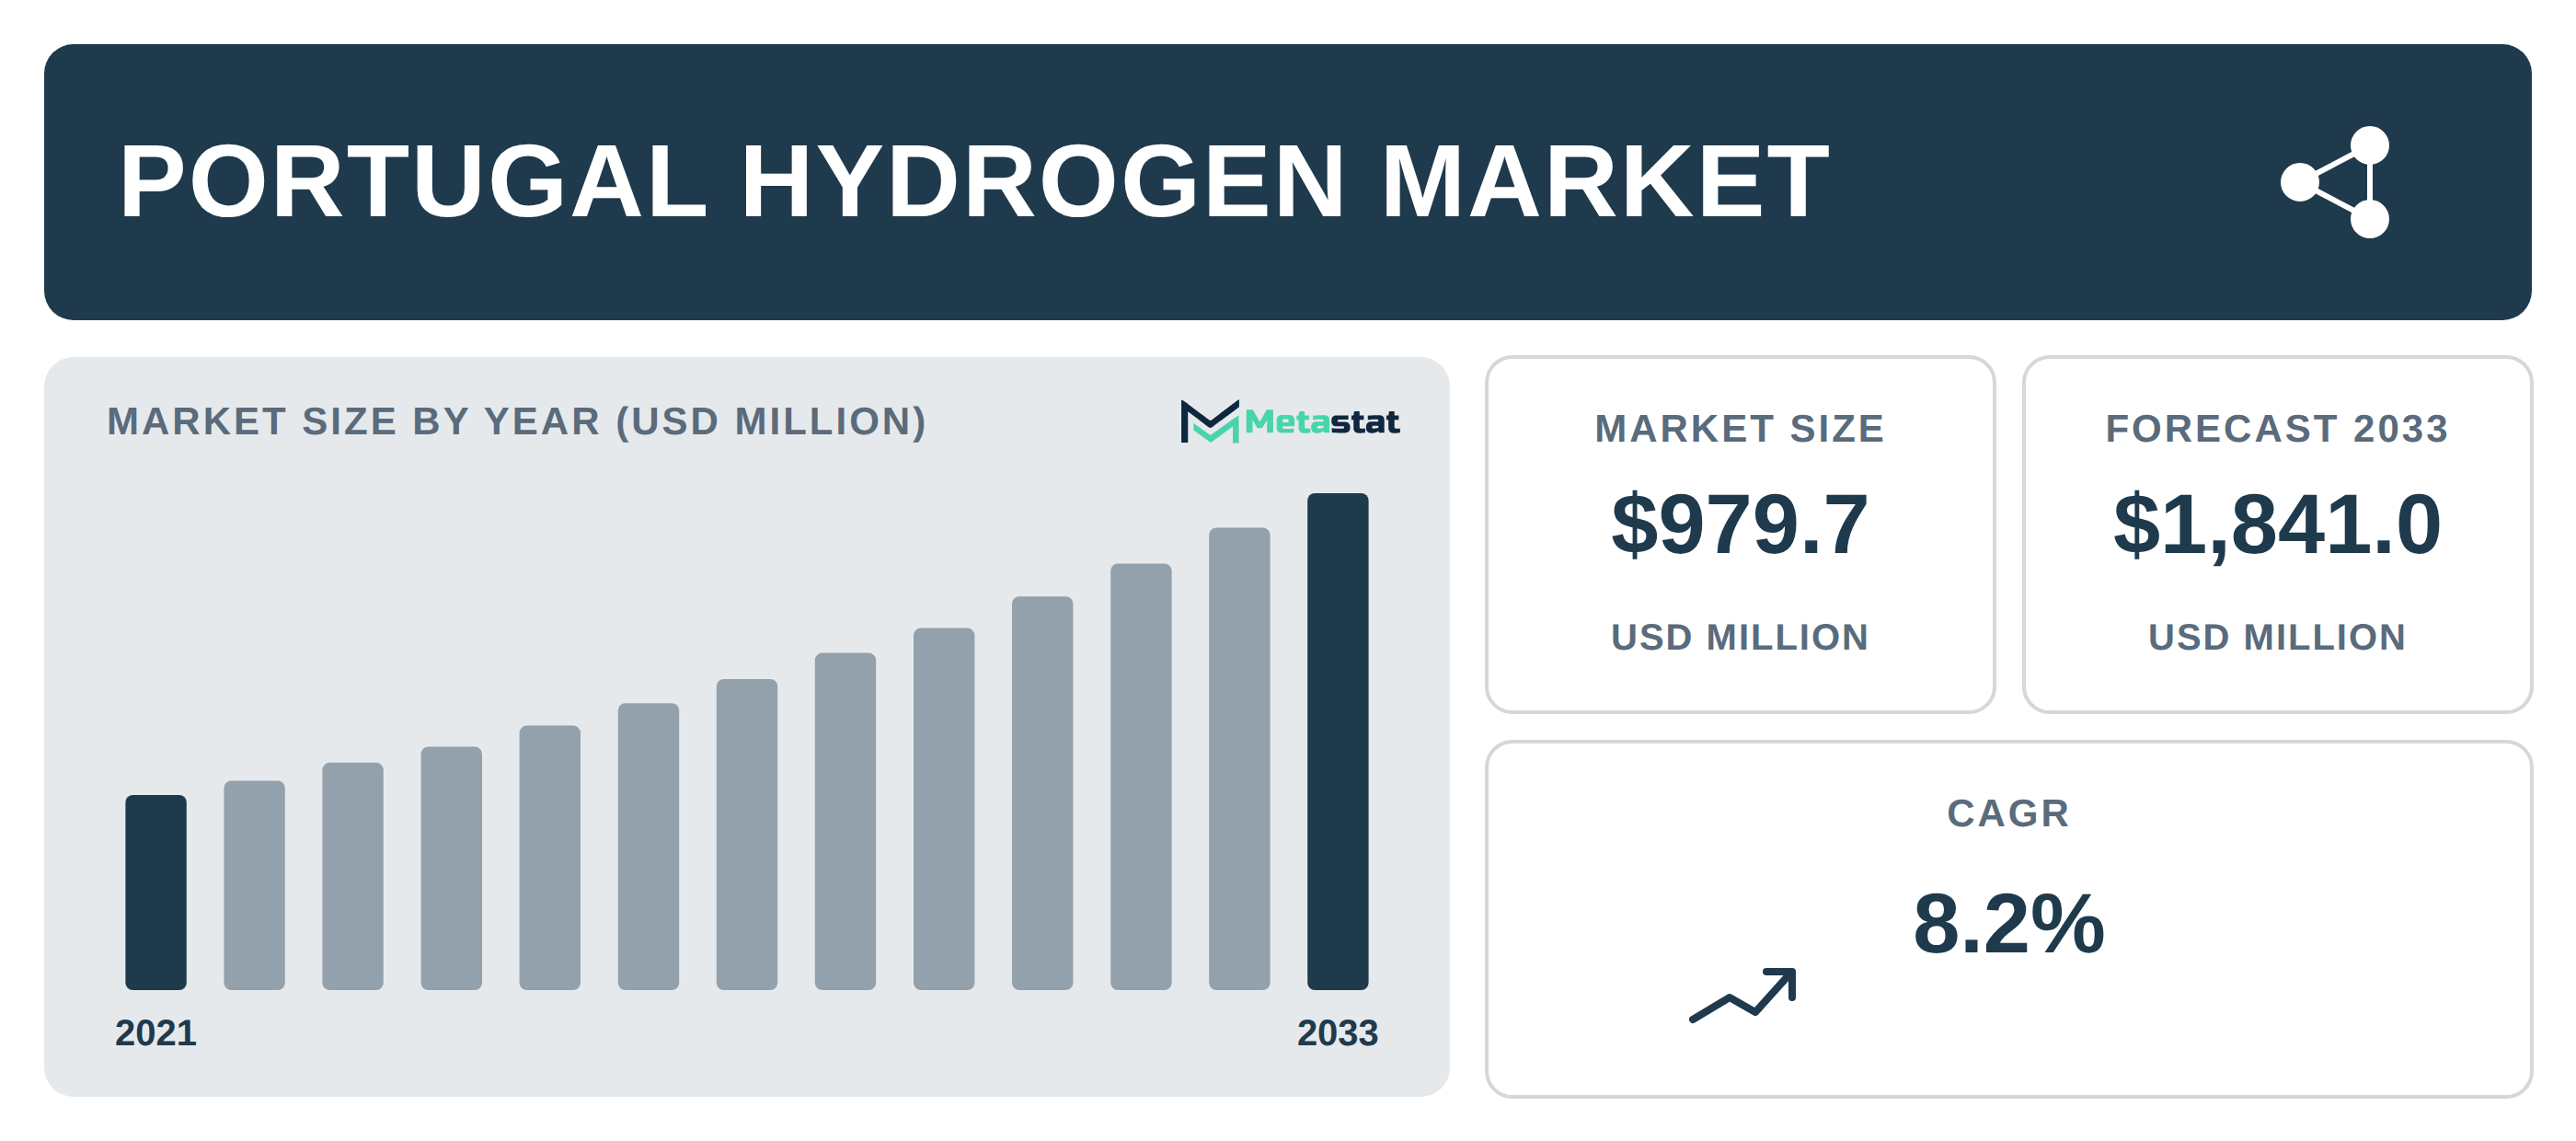Click the 2033 axis label
2576x1141 pixels.
tap(1338, 1033)
